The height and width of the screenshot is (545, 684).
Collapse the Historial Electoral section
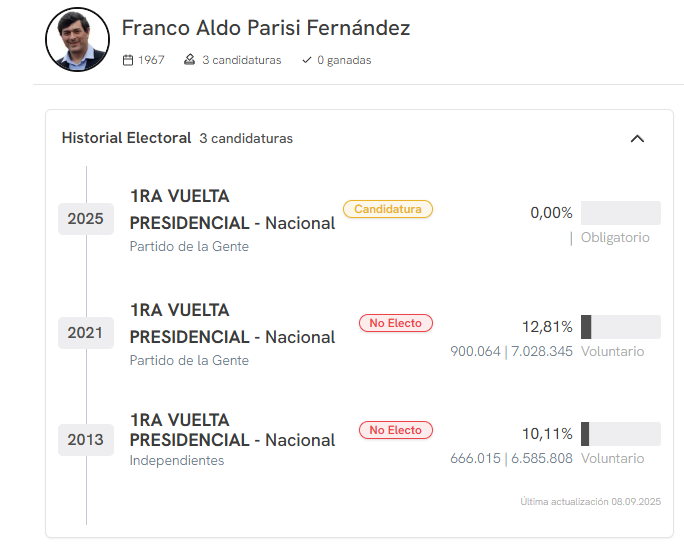[x=637, y=139]
